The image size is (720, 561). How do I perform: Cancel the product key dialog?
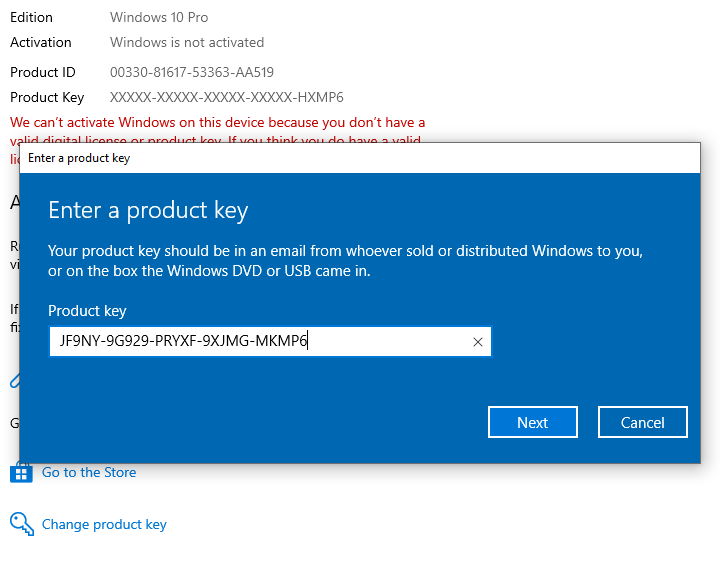(642, 422)
